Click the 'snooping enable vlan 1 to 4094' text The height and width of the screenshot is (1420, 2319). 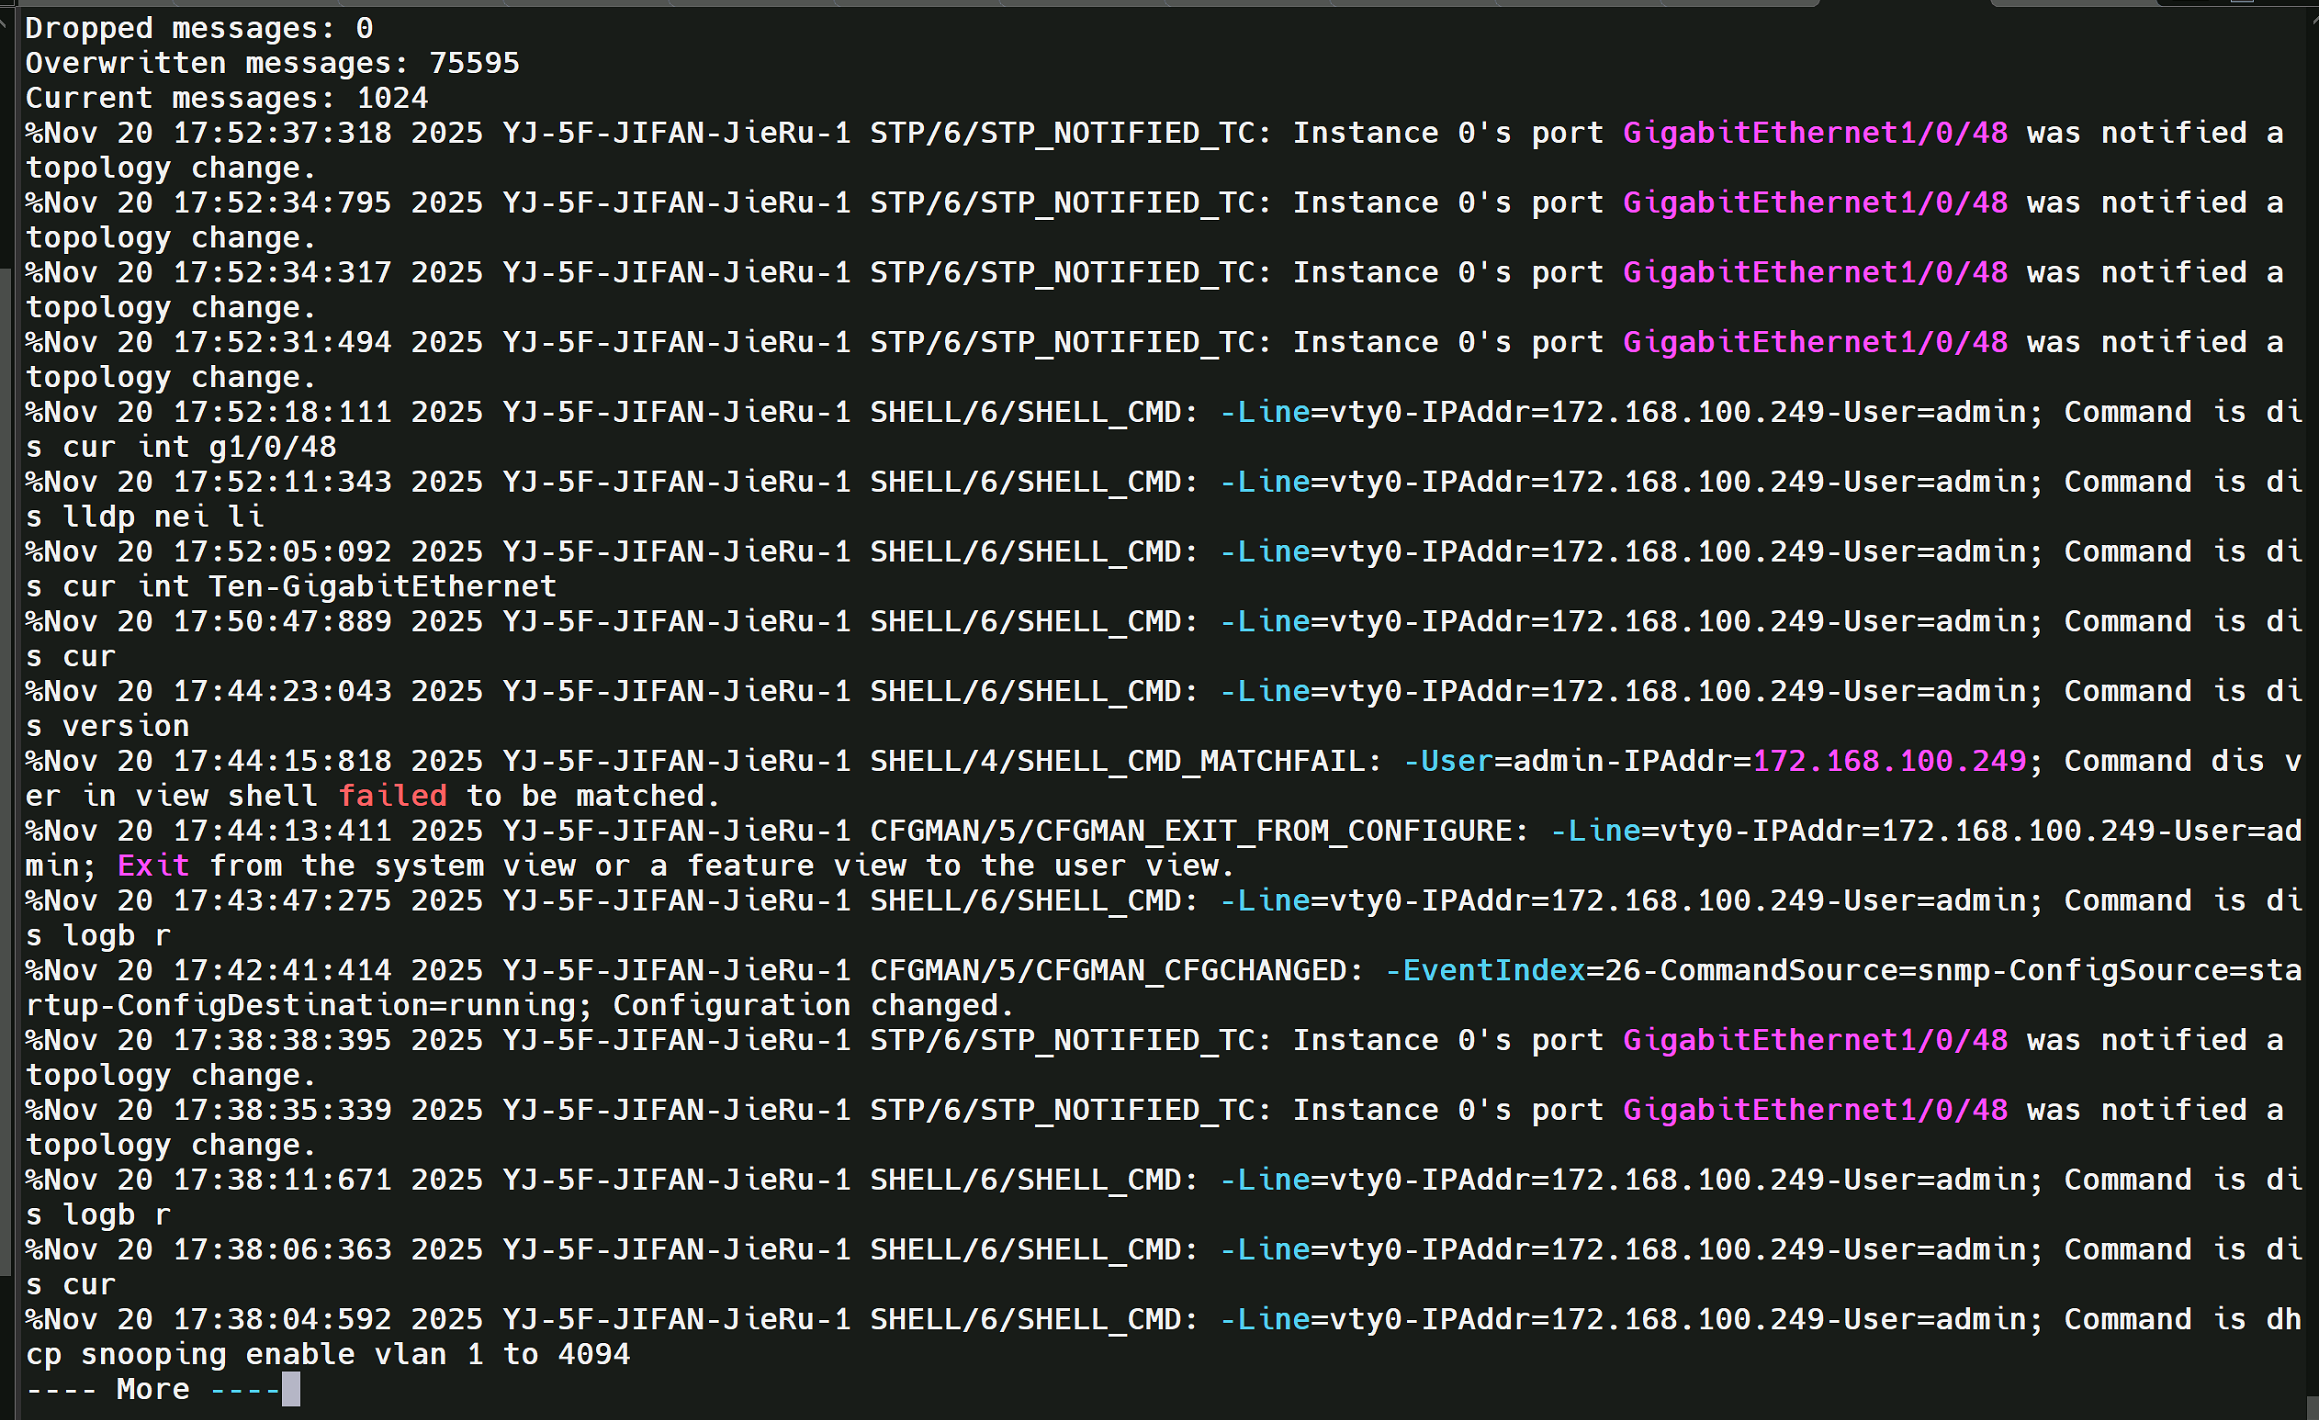pyautogui.click(x=355, y=1354)
